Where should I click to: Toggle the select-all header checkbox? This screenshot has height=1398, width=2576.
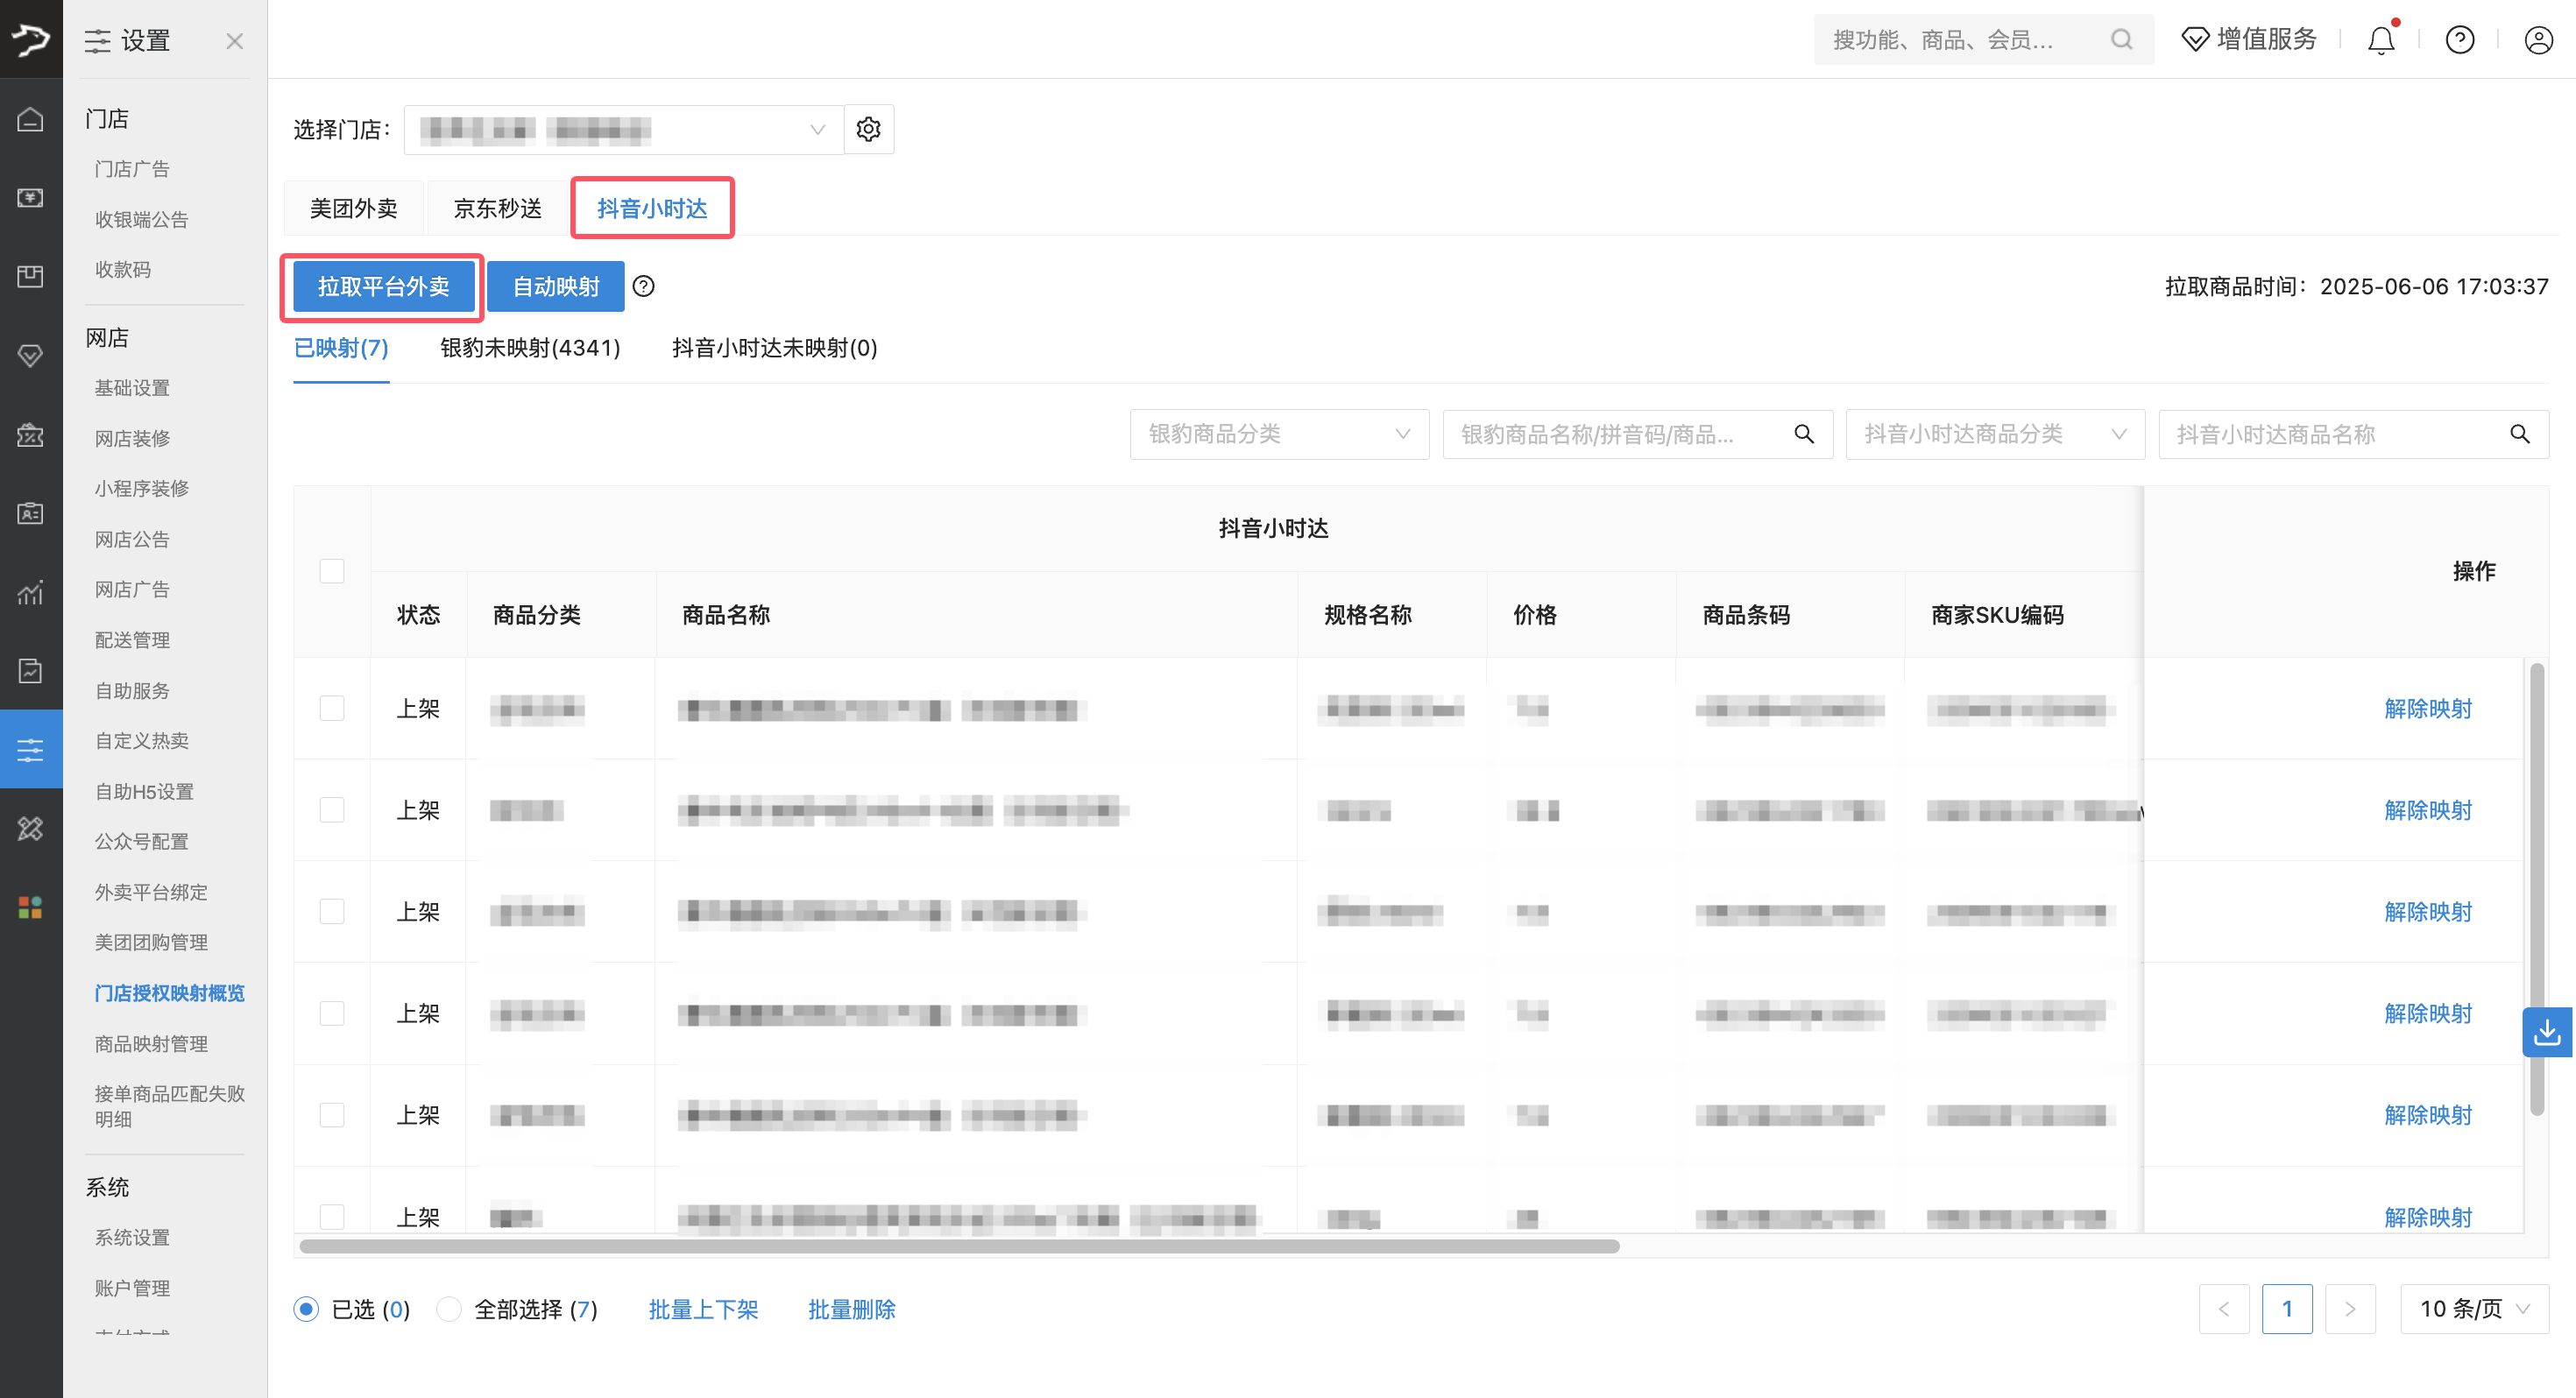(x=332, y=571)
